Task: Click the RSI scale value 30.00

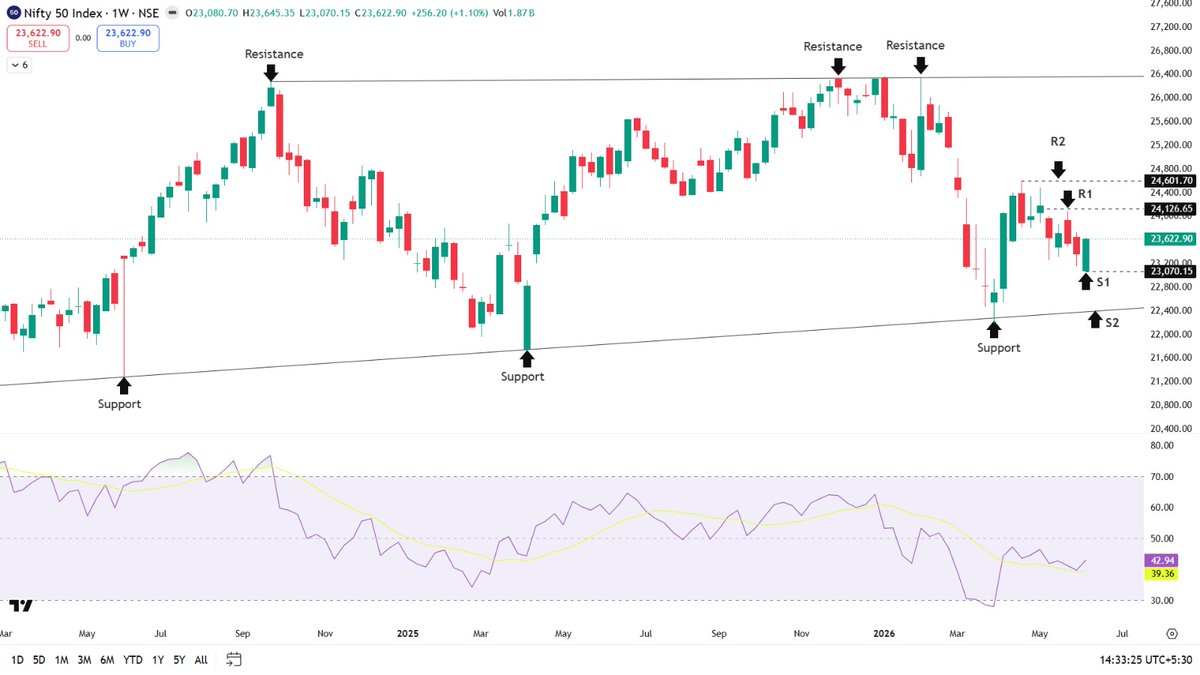Action: [x=1164, y=601]
